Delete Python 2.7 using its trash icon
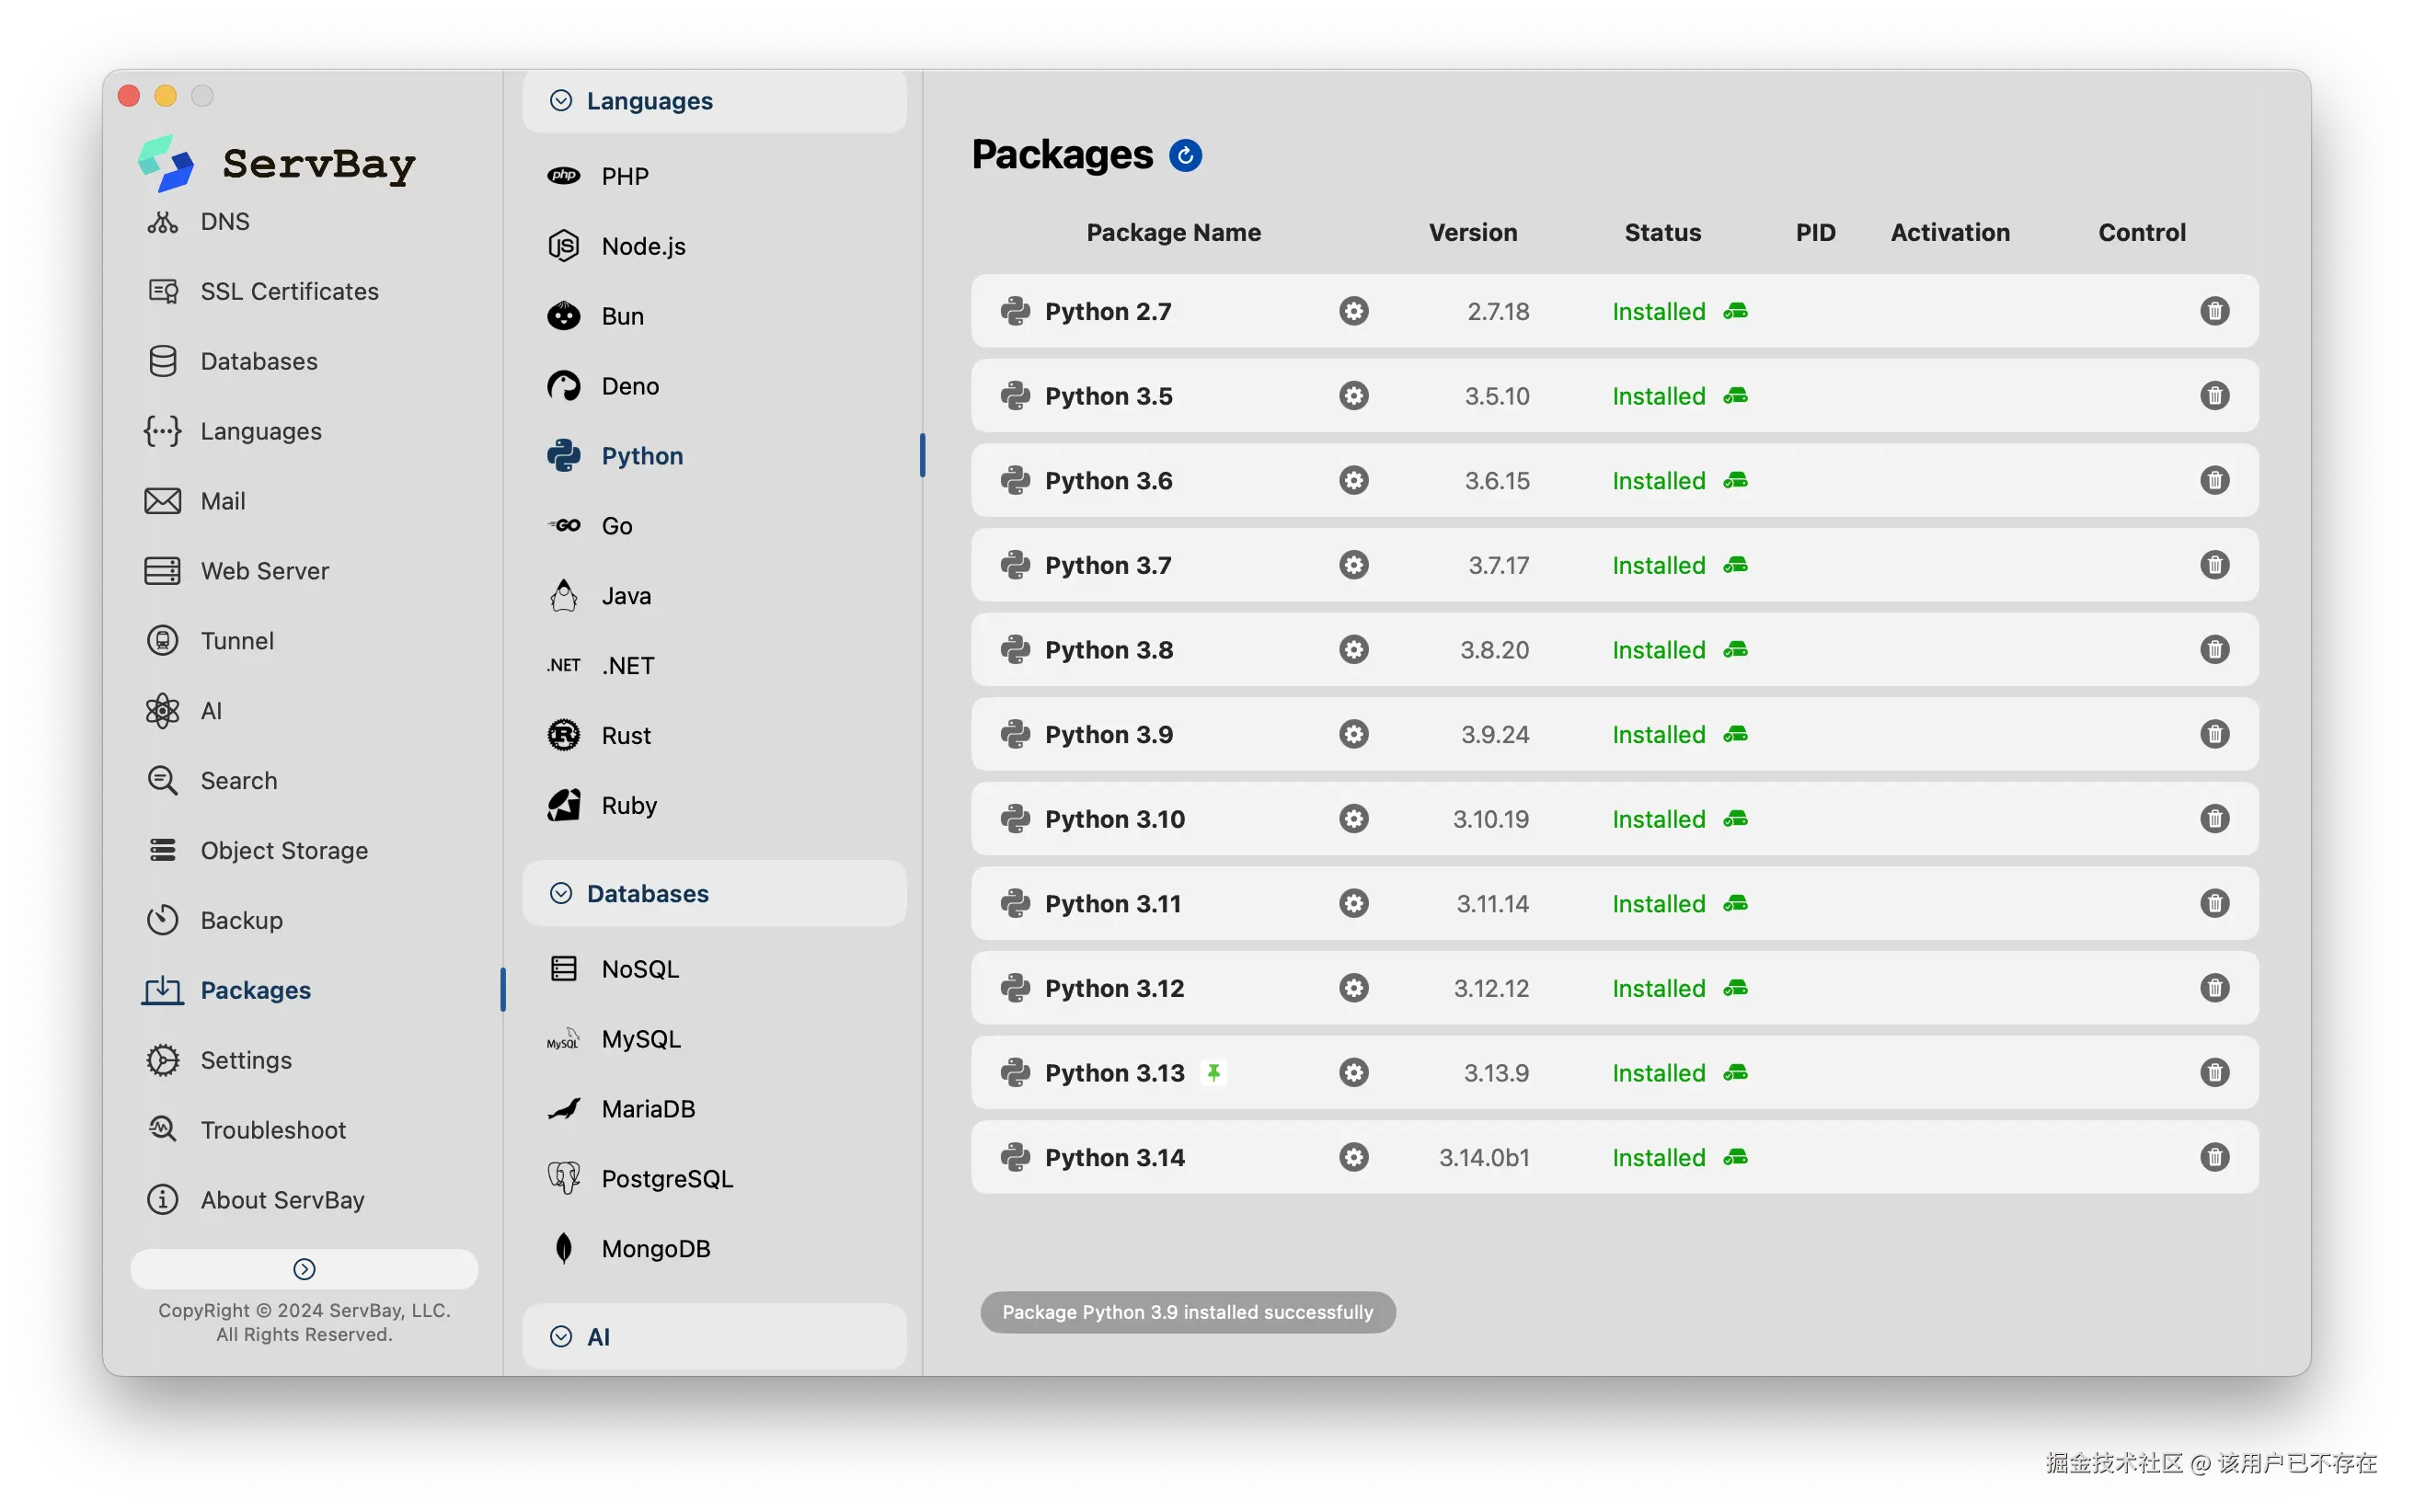 tap(2214, 311)
